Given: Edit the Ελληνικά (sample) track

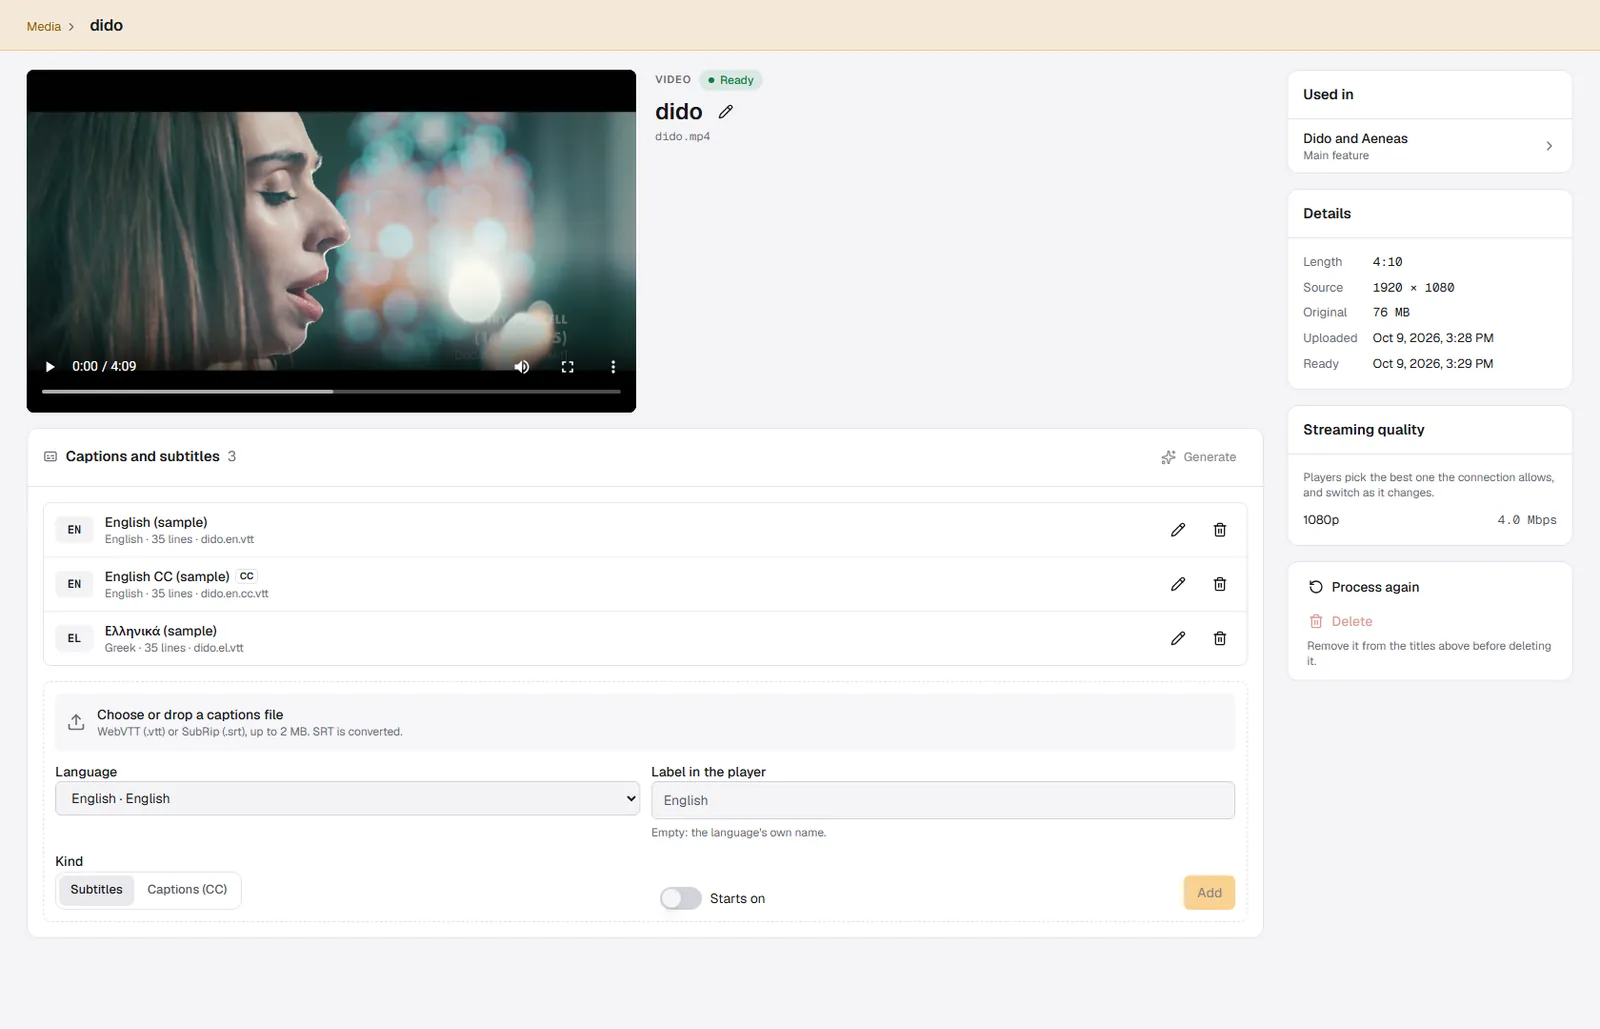Looking at the screenshot, I should coord(1178,638).
